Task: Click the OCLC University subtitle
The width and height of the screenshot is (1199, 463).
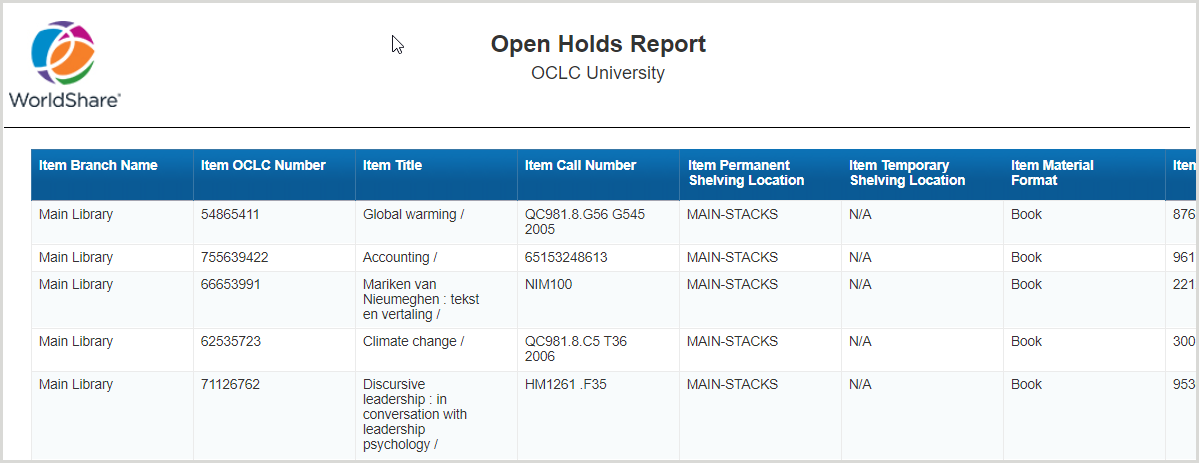Action: pos(598,73)
